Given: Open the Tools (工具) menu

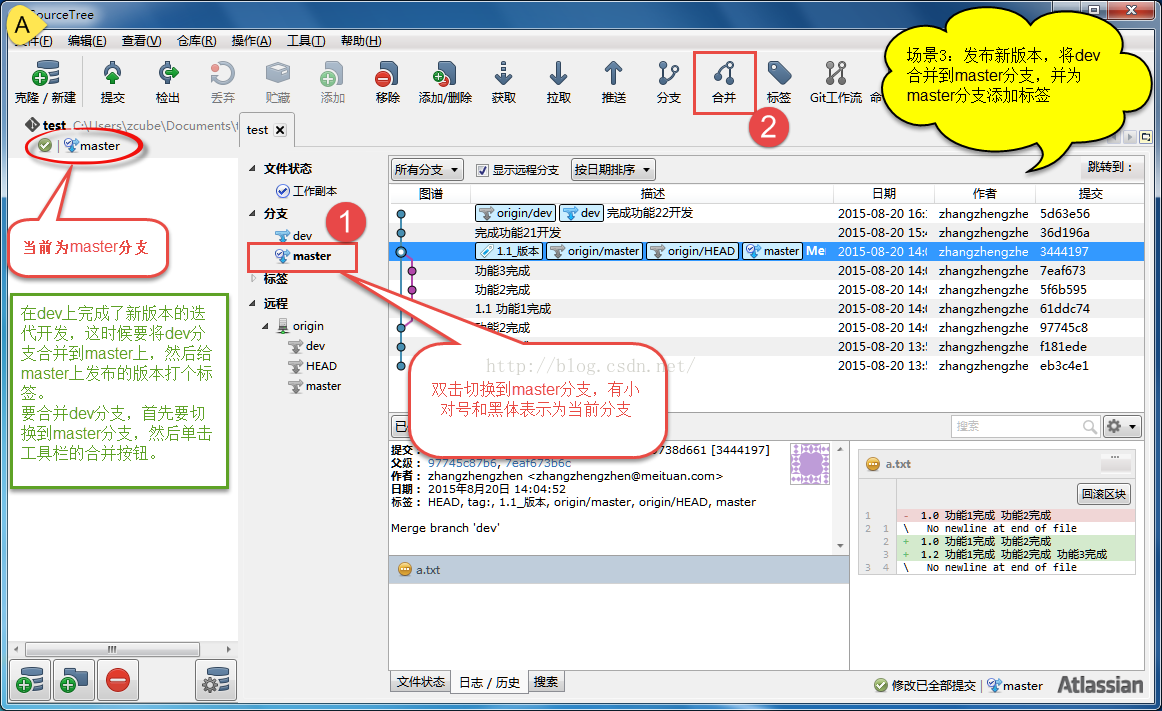Looking at the screenshot, I should coord(306,41).
